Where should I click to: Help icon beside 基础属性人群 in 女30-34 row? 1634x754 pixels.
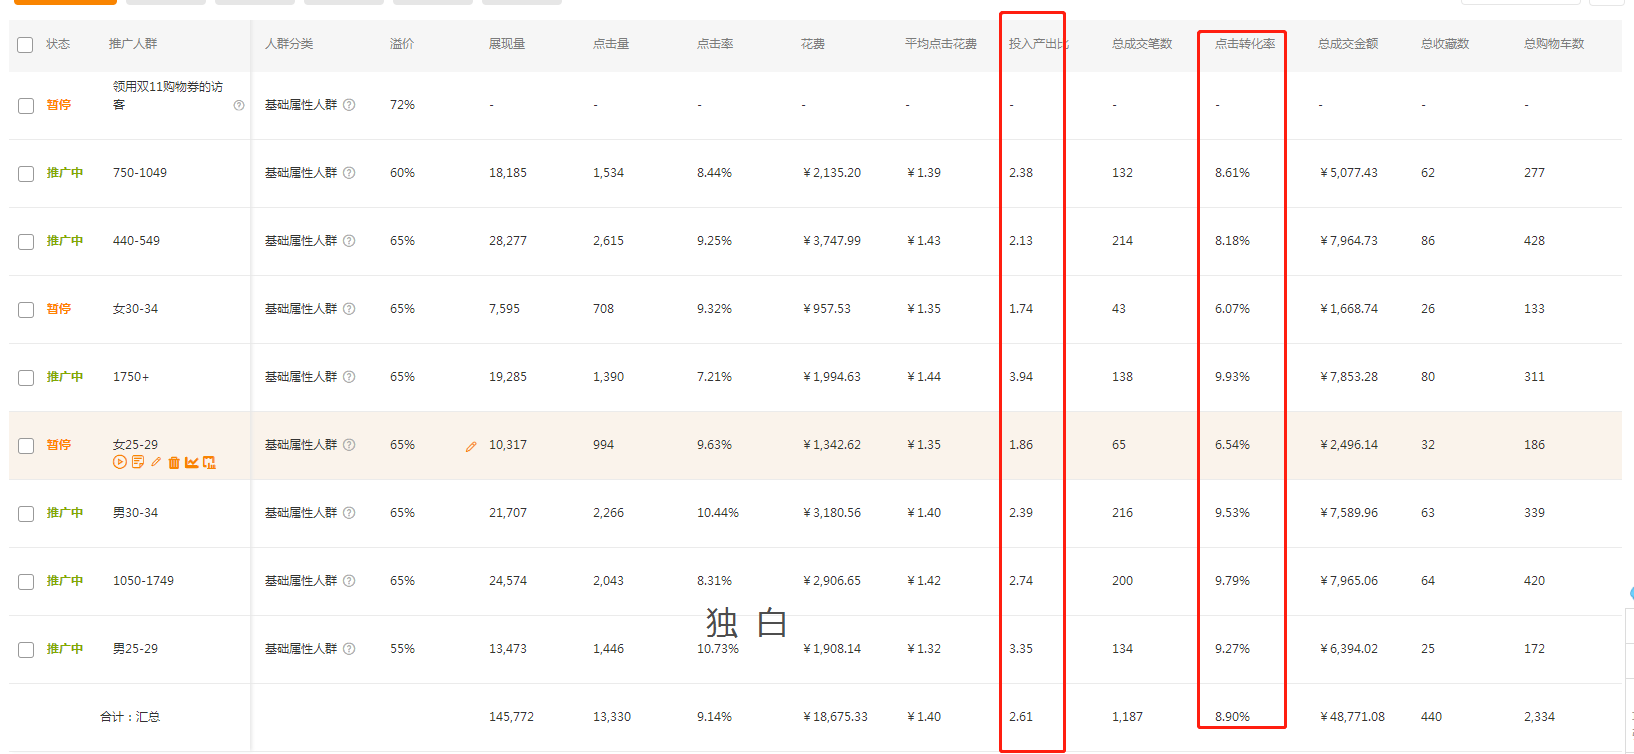tap(349, 309)
